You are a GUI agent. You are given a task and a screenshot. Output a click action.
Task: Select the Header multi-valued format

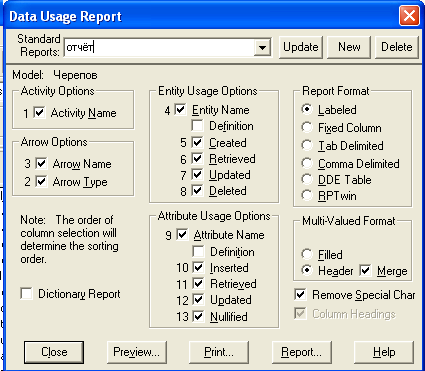307,270
